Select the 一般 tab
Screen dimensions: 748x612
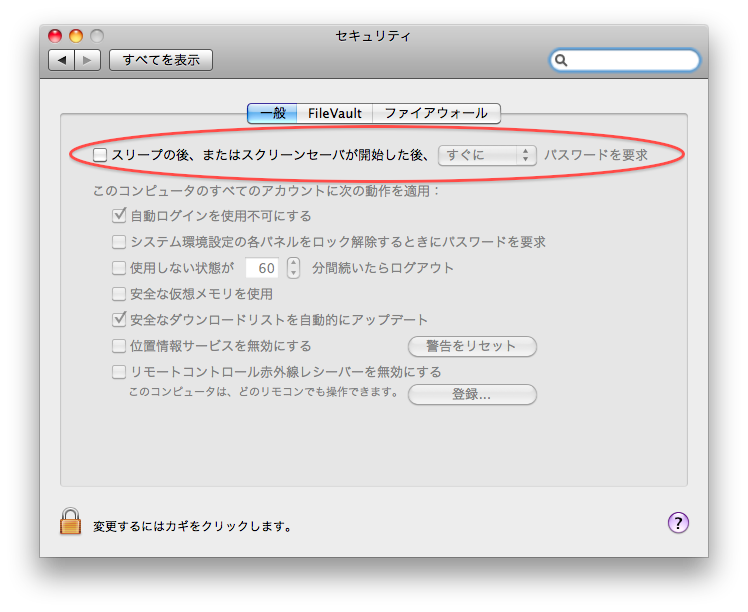click(x=272, y=114)
